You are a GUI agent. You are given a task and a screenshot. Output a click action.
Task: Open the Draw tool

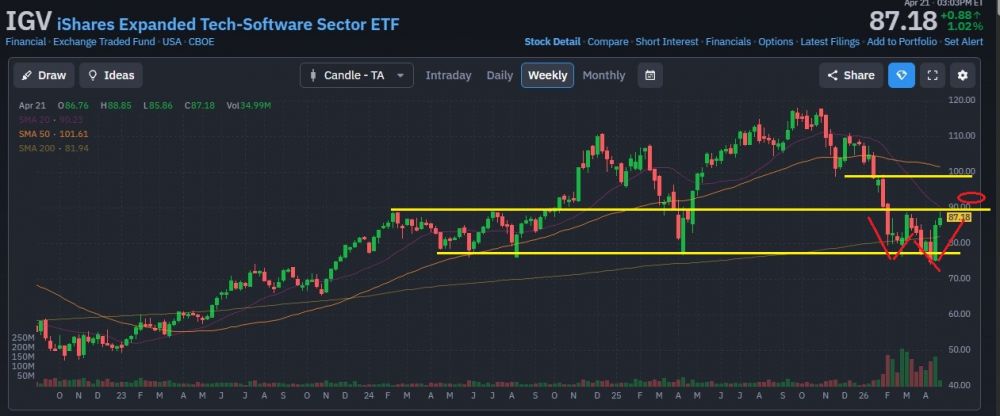(44, 75)
